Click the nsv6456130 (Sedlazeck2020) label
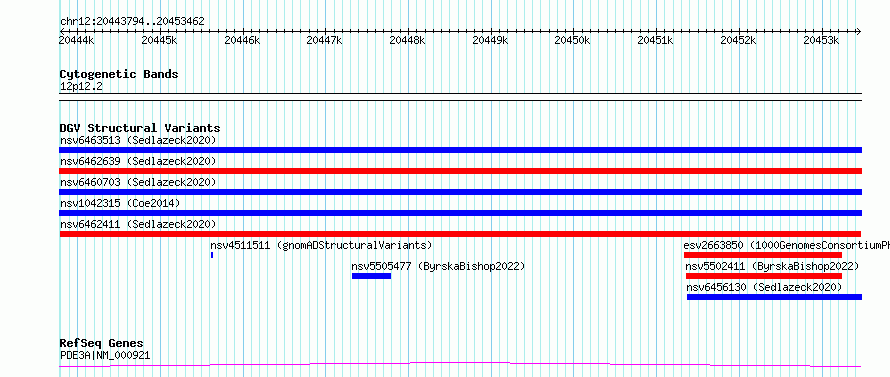The height and width of the screenshot is (377, 890). pyautogui.click(x=764, y=287)
